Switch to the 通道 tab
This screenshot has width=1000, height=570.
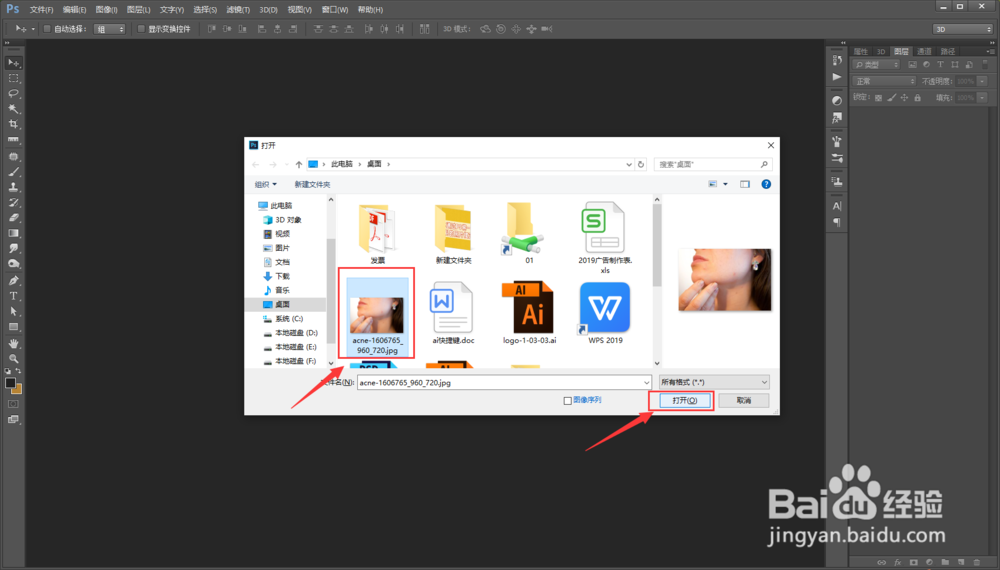[924, 52]
